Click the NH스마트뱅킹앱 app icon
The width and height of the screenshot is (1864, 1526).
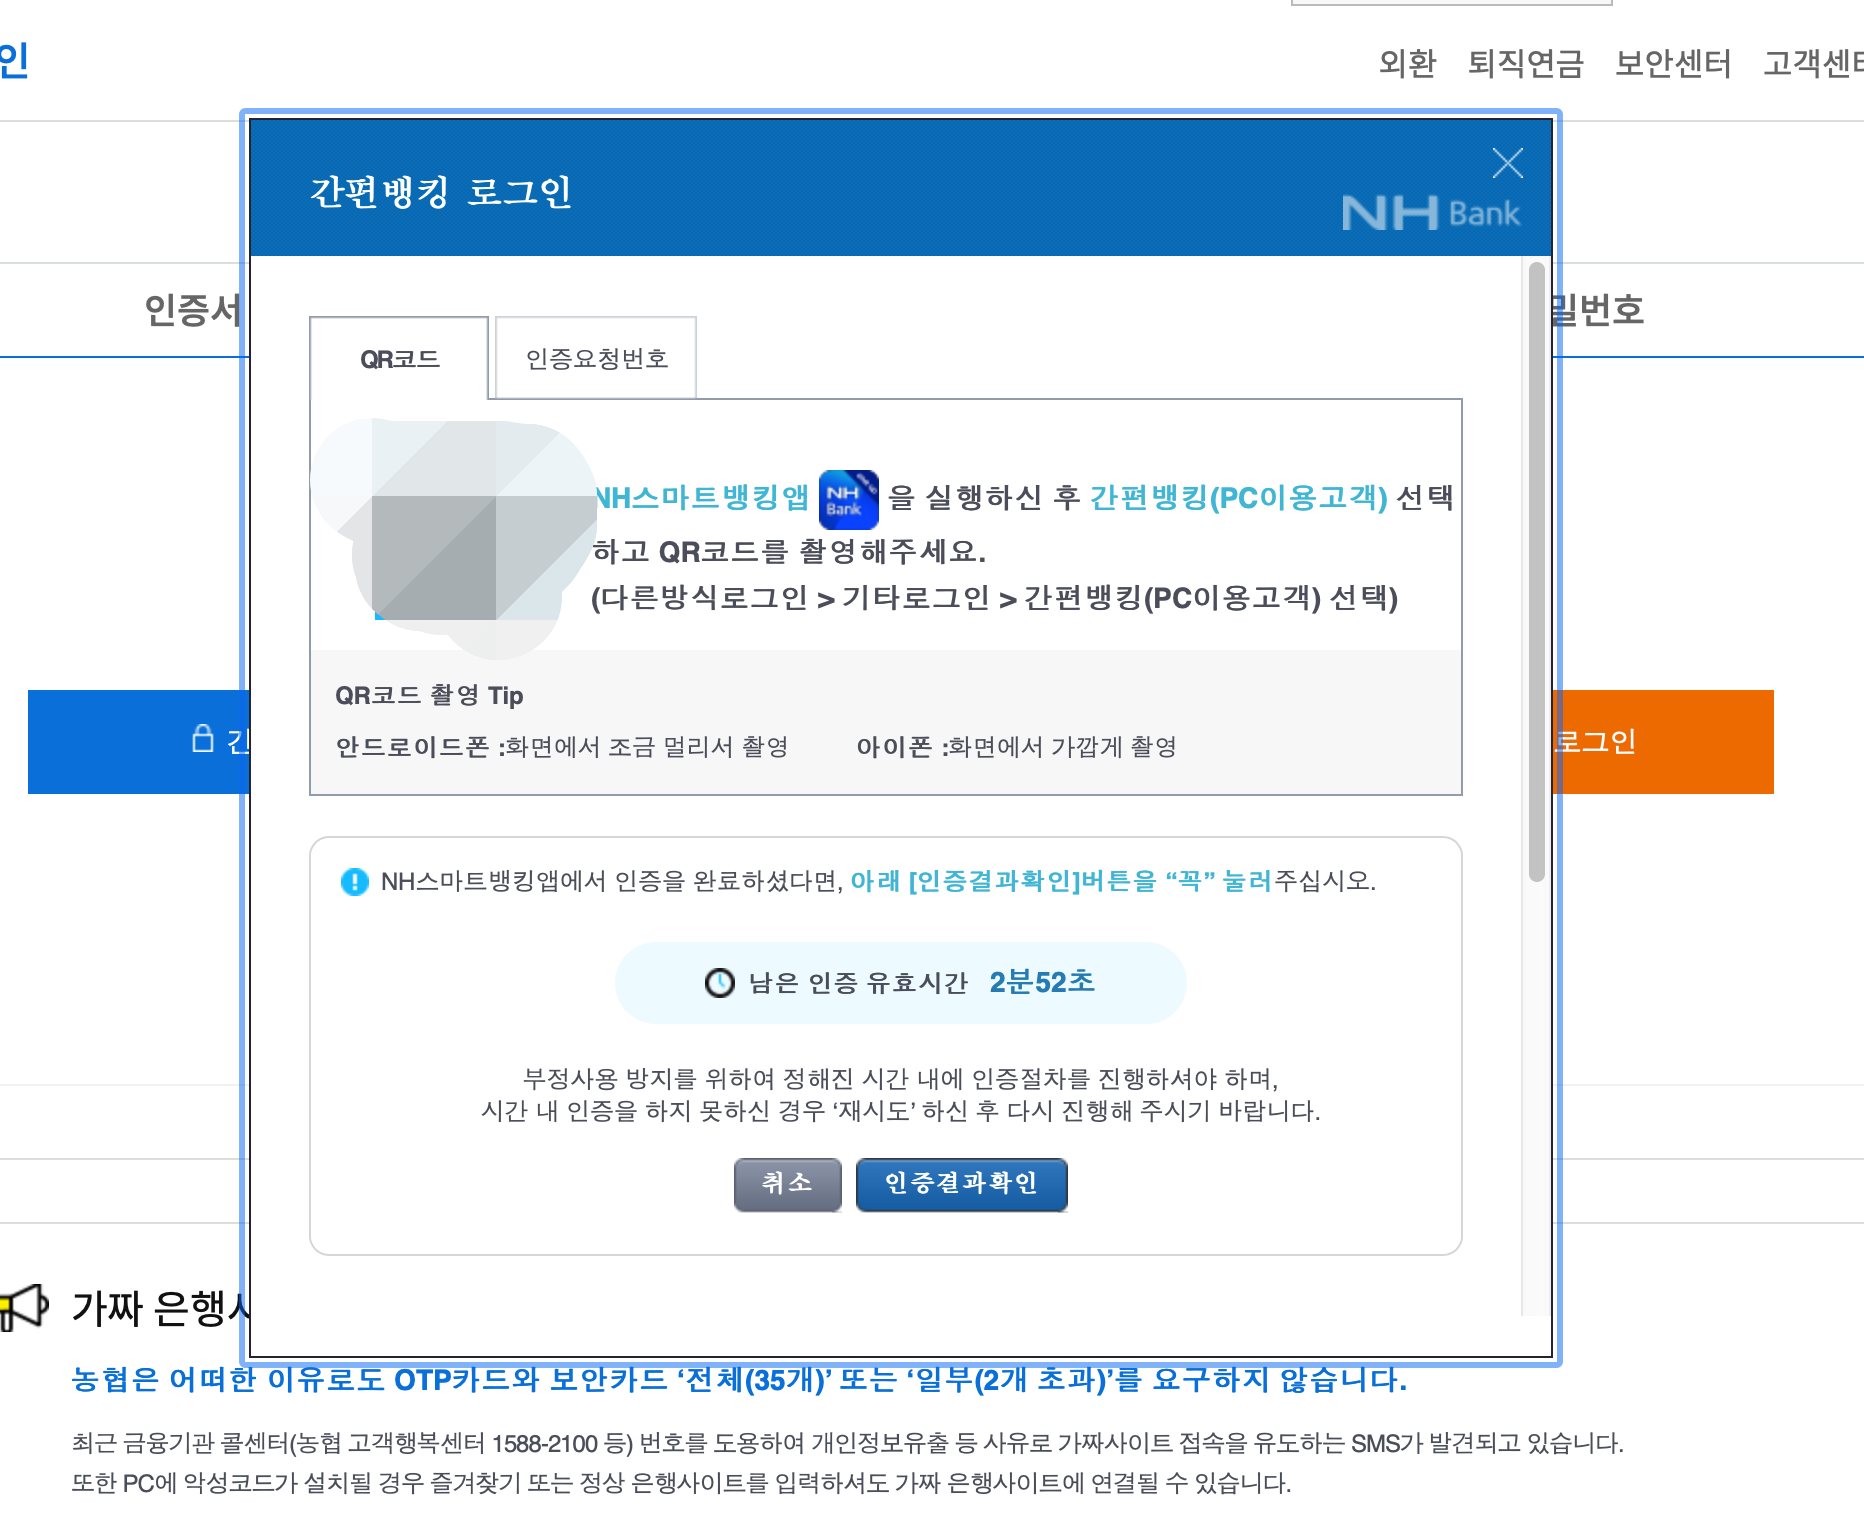click(848, 499)
